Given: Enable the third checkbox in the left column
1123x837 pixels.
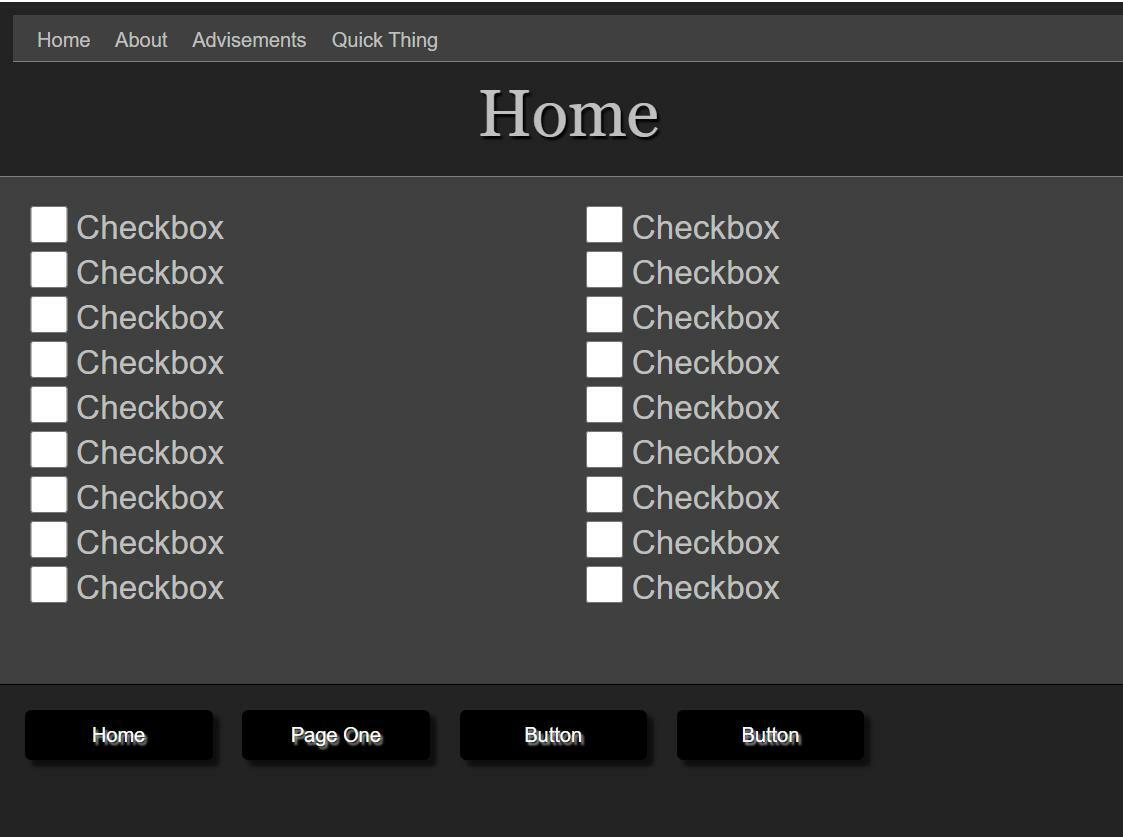Looking at the screenshot, I should click(x=48, y=315).
